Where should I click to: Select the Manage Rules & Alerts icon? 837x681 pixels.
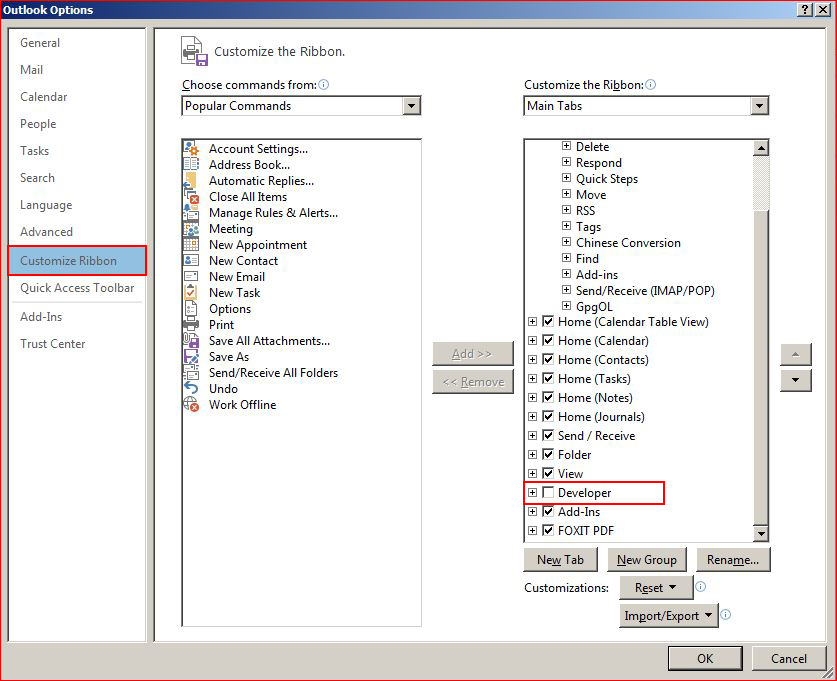pos(191,212)
